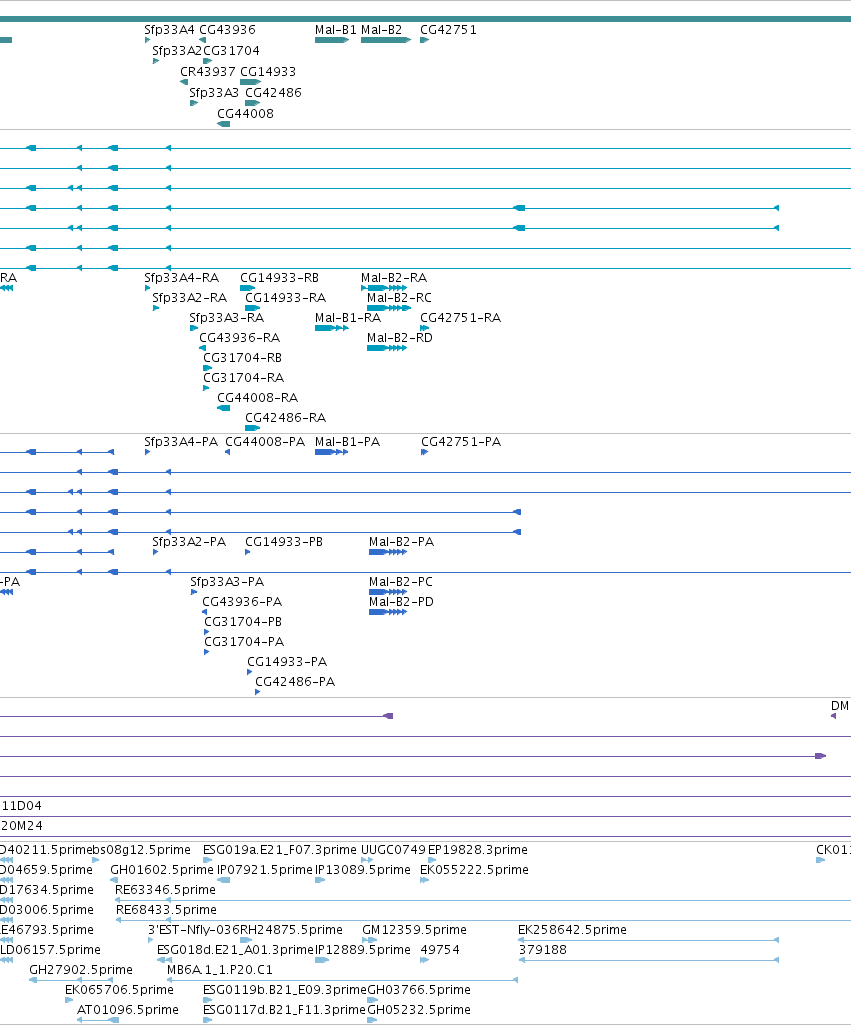Select protein CG42751-PA
This screenshot has width=851, height=1025.
click(461, 443)
